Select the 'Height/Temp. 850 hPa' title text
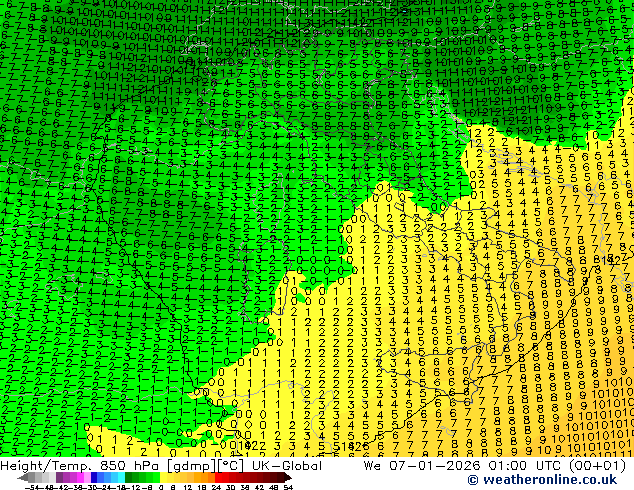 81,466
